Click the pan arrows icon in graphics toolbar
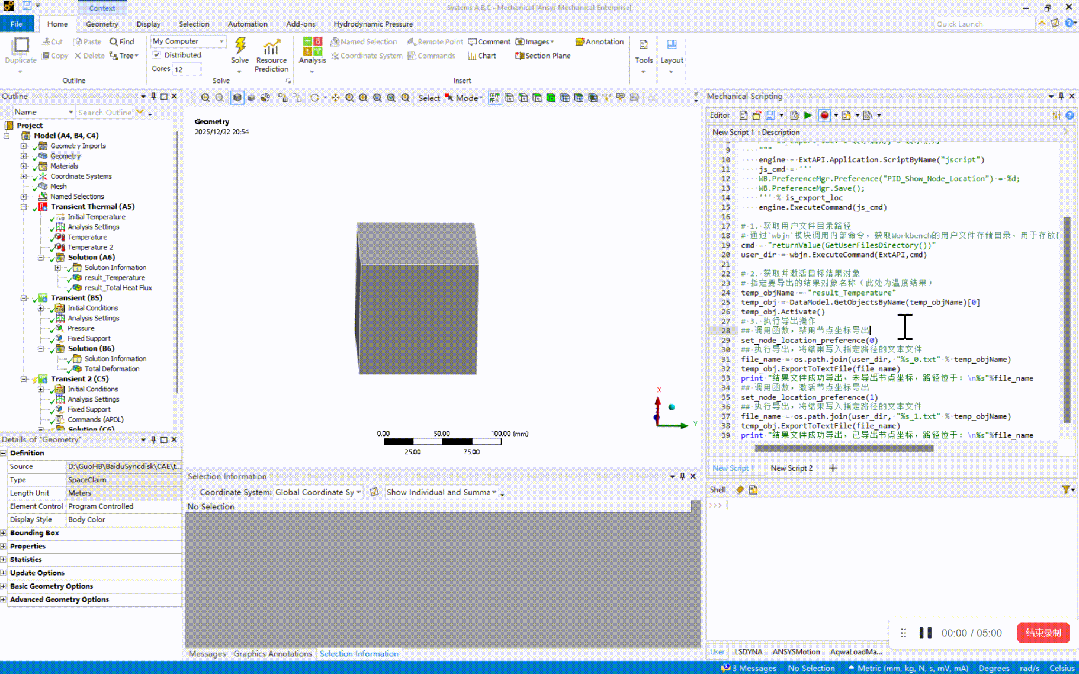Screen dimensions: 1079x674 pyautogui.click(x=336, y=98)
